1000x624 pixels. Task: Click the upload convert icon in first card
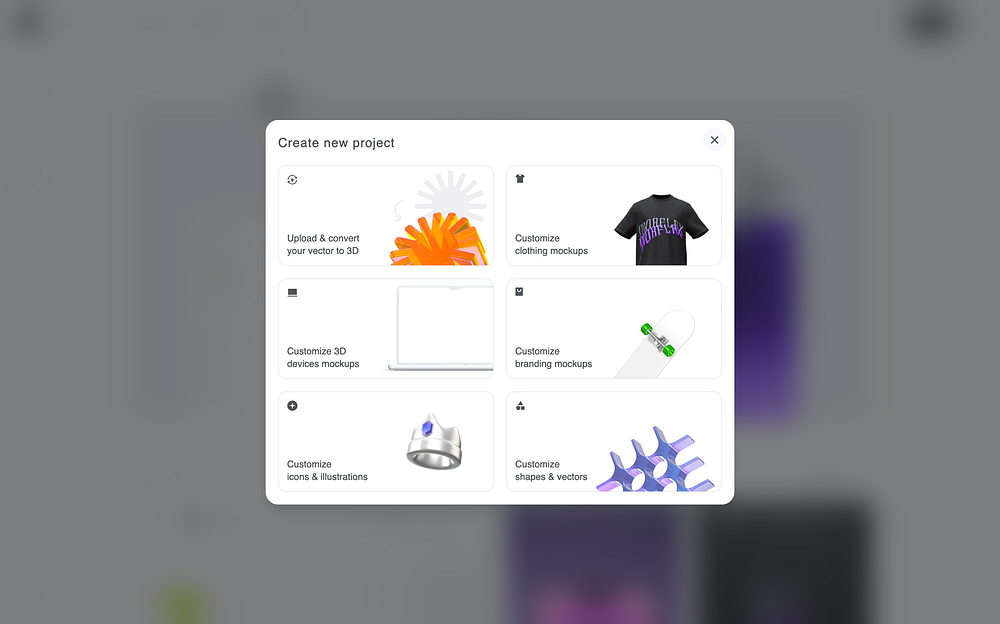click(x=292, y=180)
